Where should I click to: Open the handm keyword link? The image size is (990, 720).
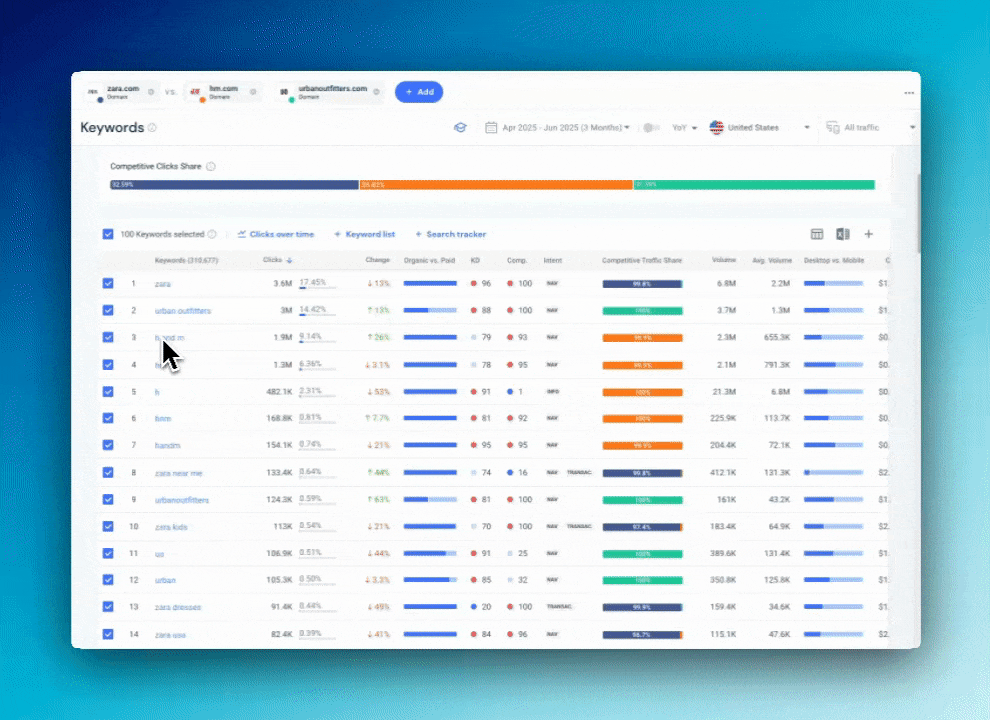click(167, 446)
